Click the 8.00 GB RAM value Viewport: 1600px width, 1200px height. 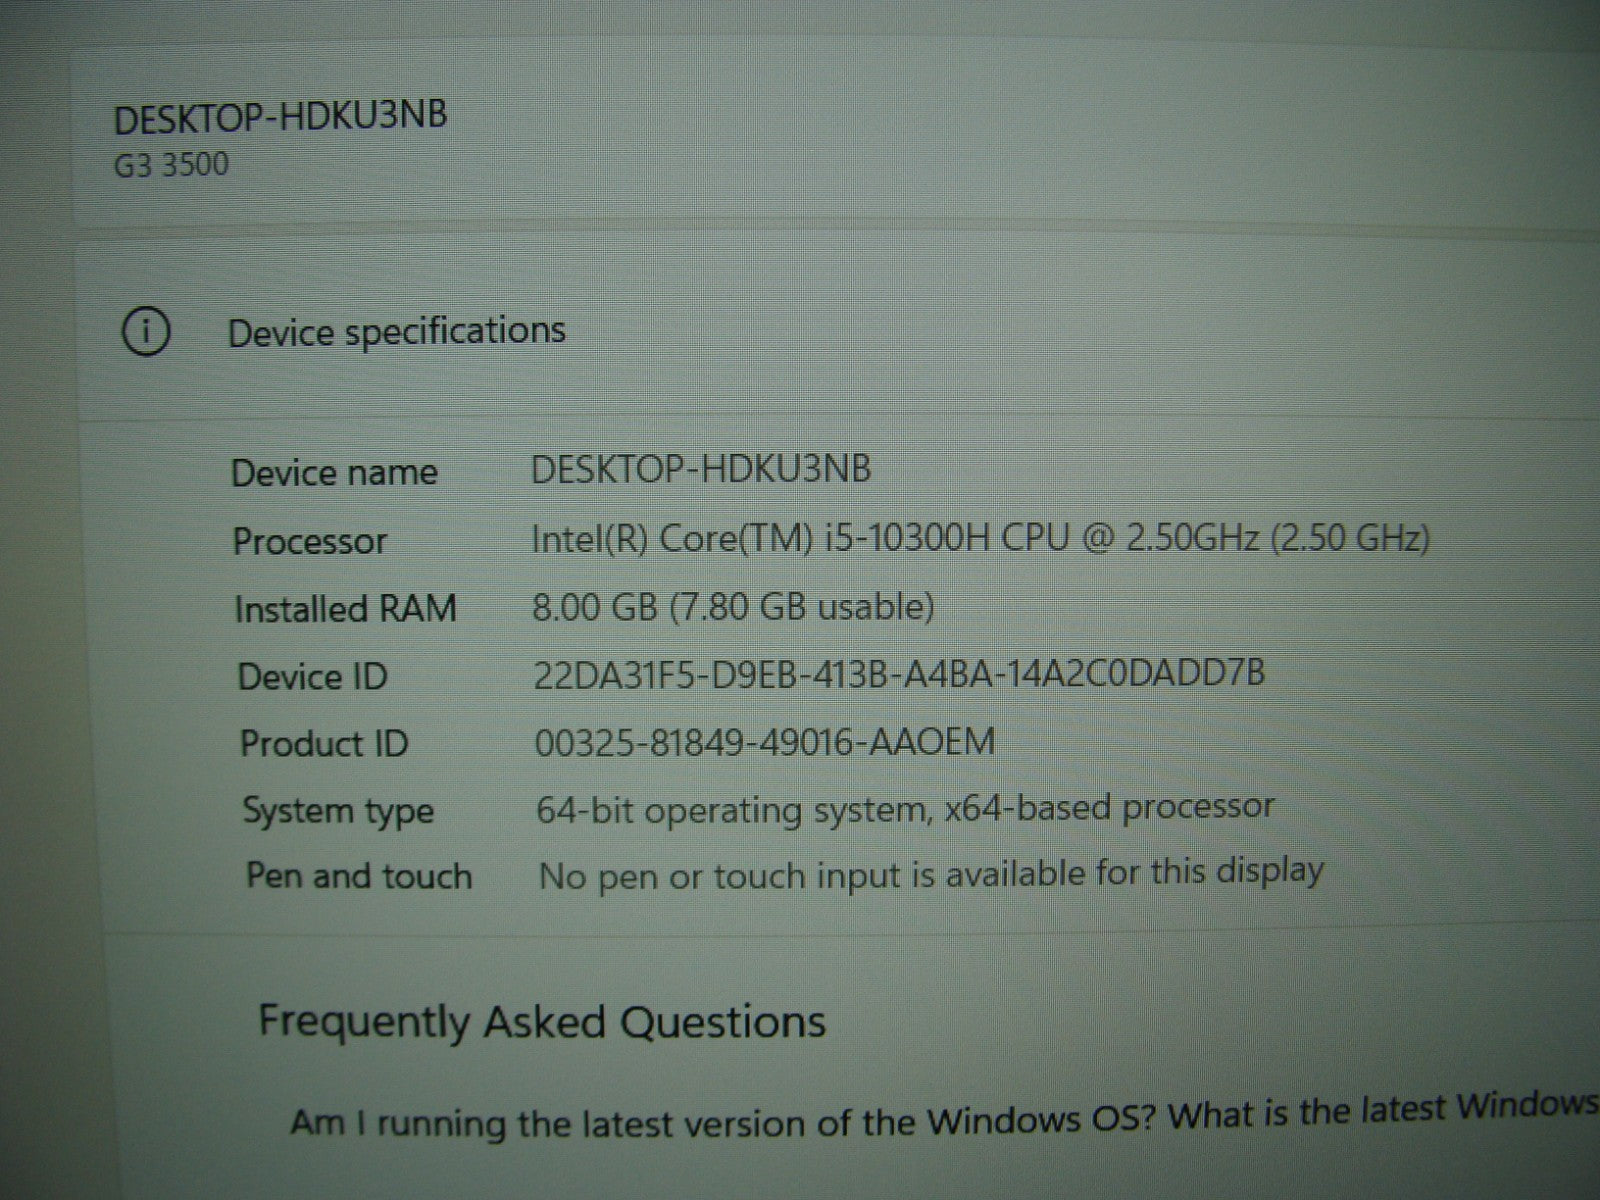coord(733,606)
